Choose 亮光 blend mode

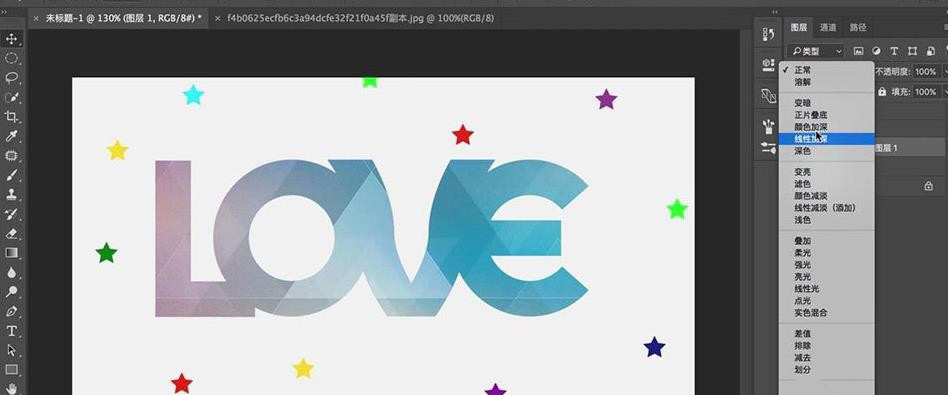point(826,276)
